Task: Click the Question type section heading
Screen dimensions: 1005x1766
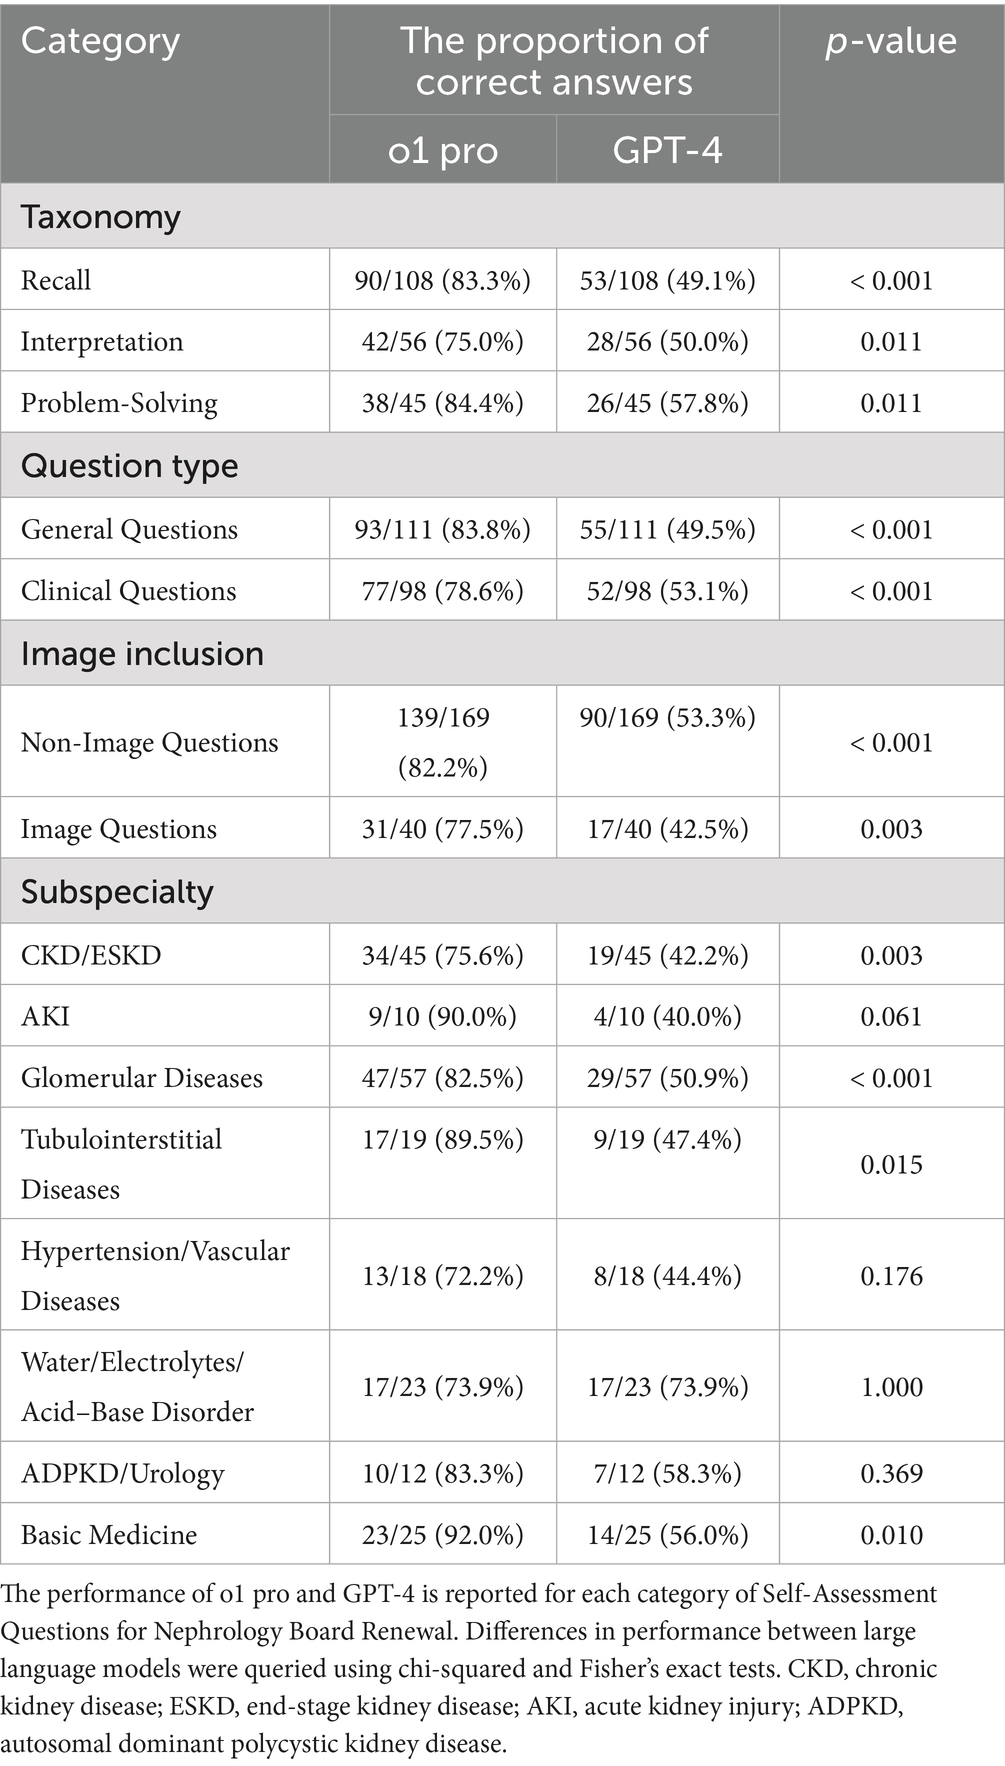Action: coord(129,466)
